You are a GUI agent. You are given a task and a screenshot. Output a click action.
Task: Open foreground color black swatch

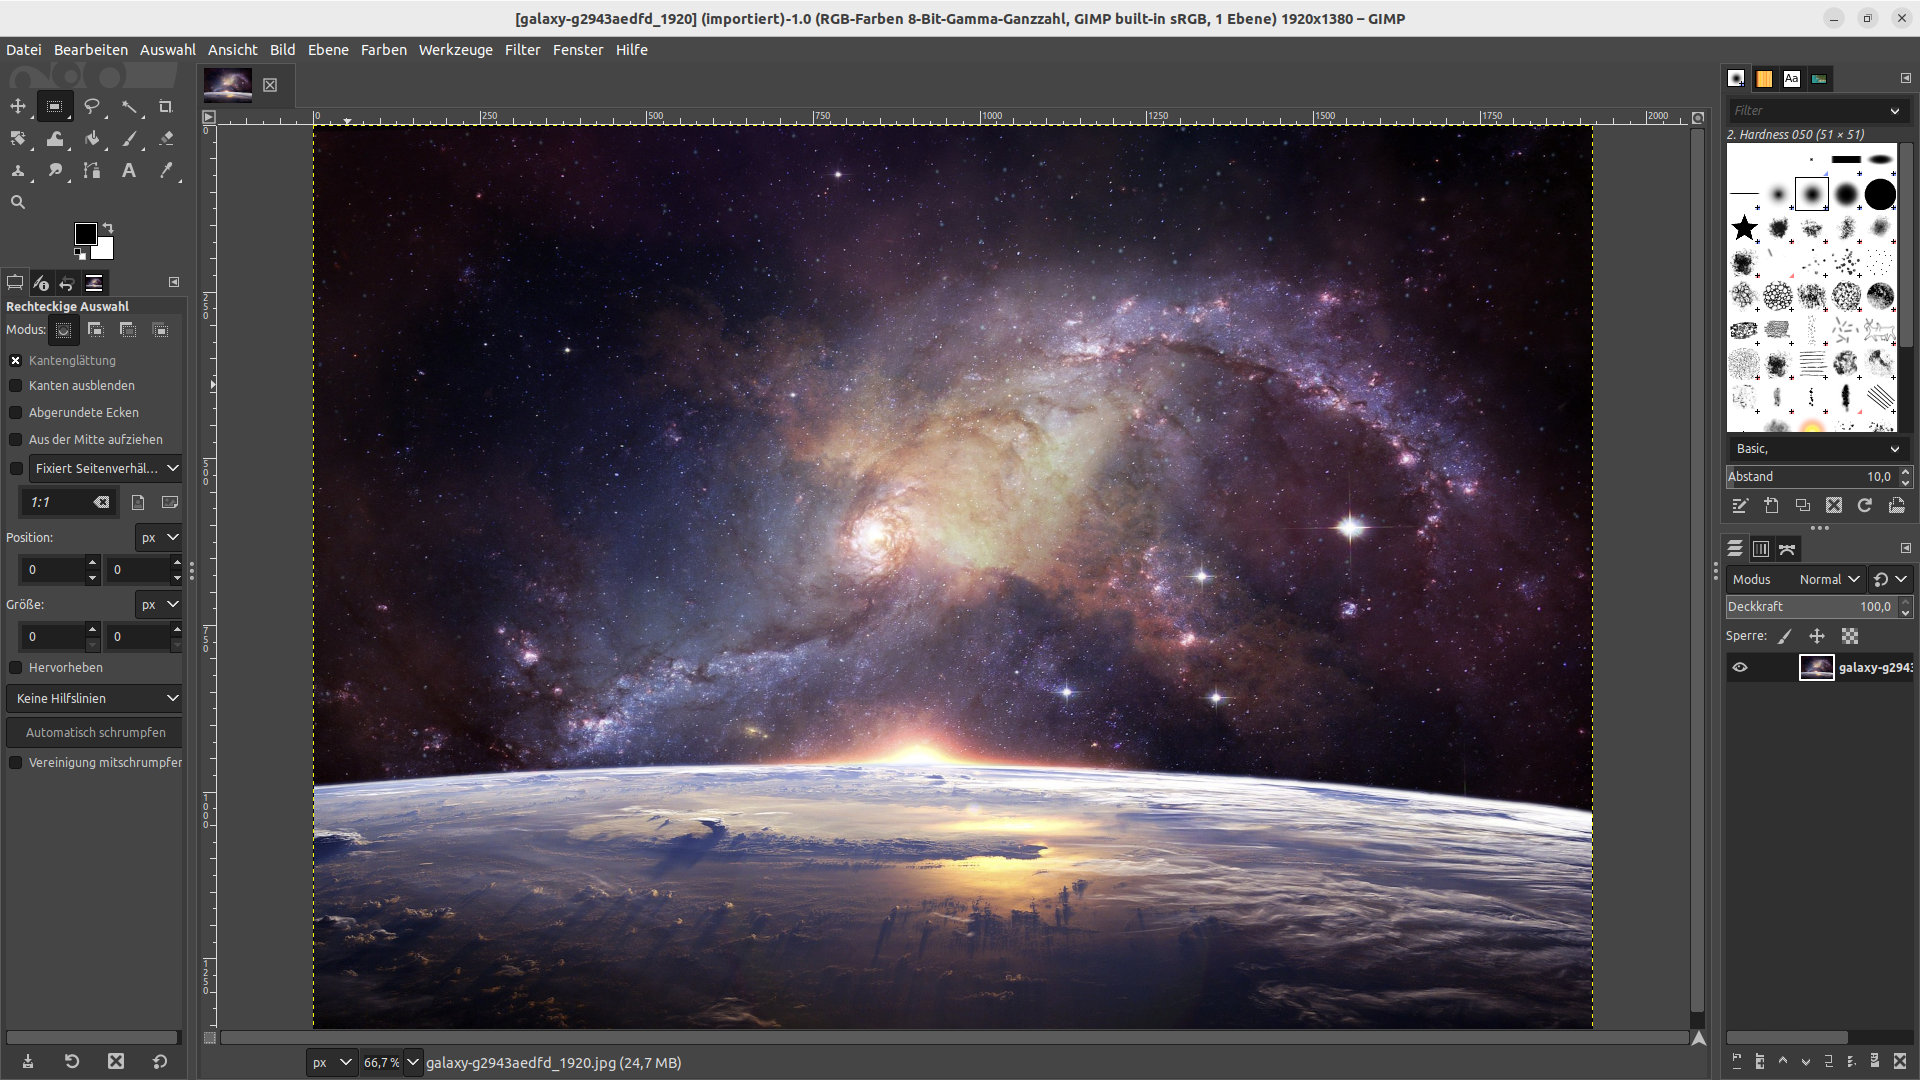(x=85, y=233)
